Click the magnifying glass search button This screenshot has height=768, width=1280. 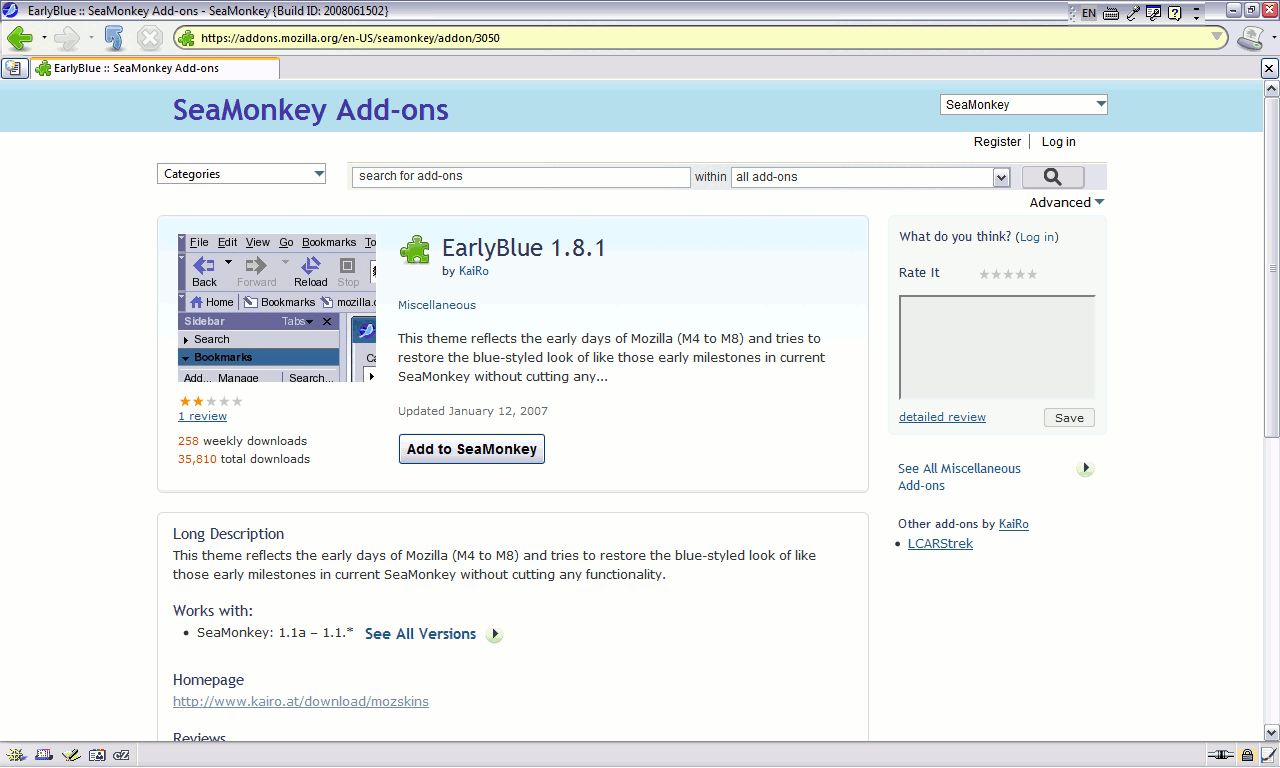[x=1053, y=177]
